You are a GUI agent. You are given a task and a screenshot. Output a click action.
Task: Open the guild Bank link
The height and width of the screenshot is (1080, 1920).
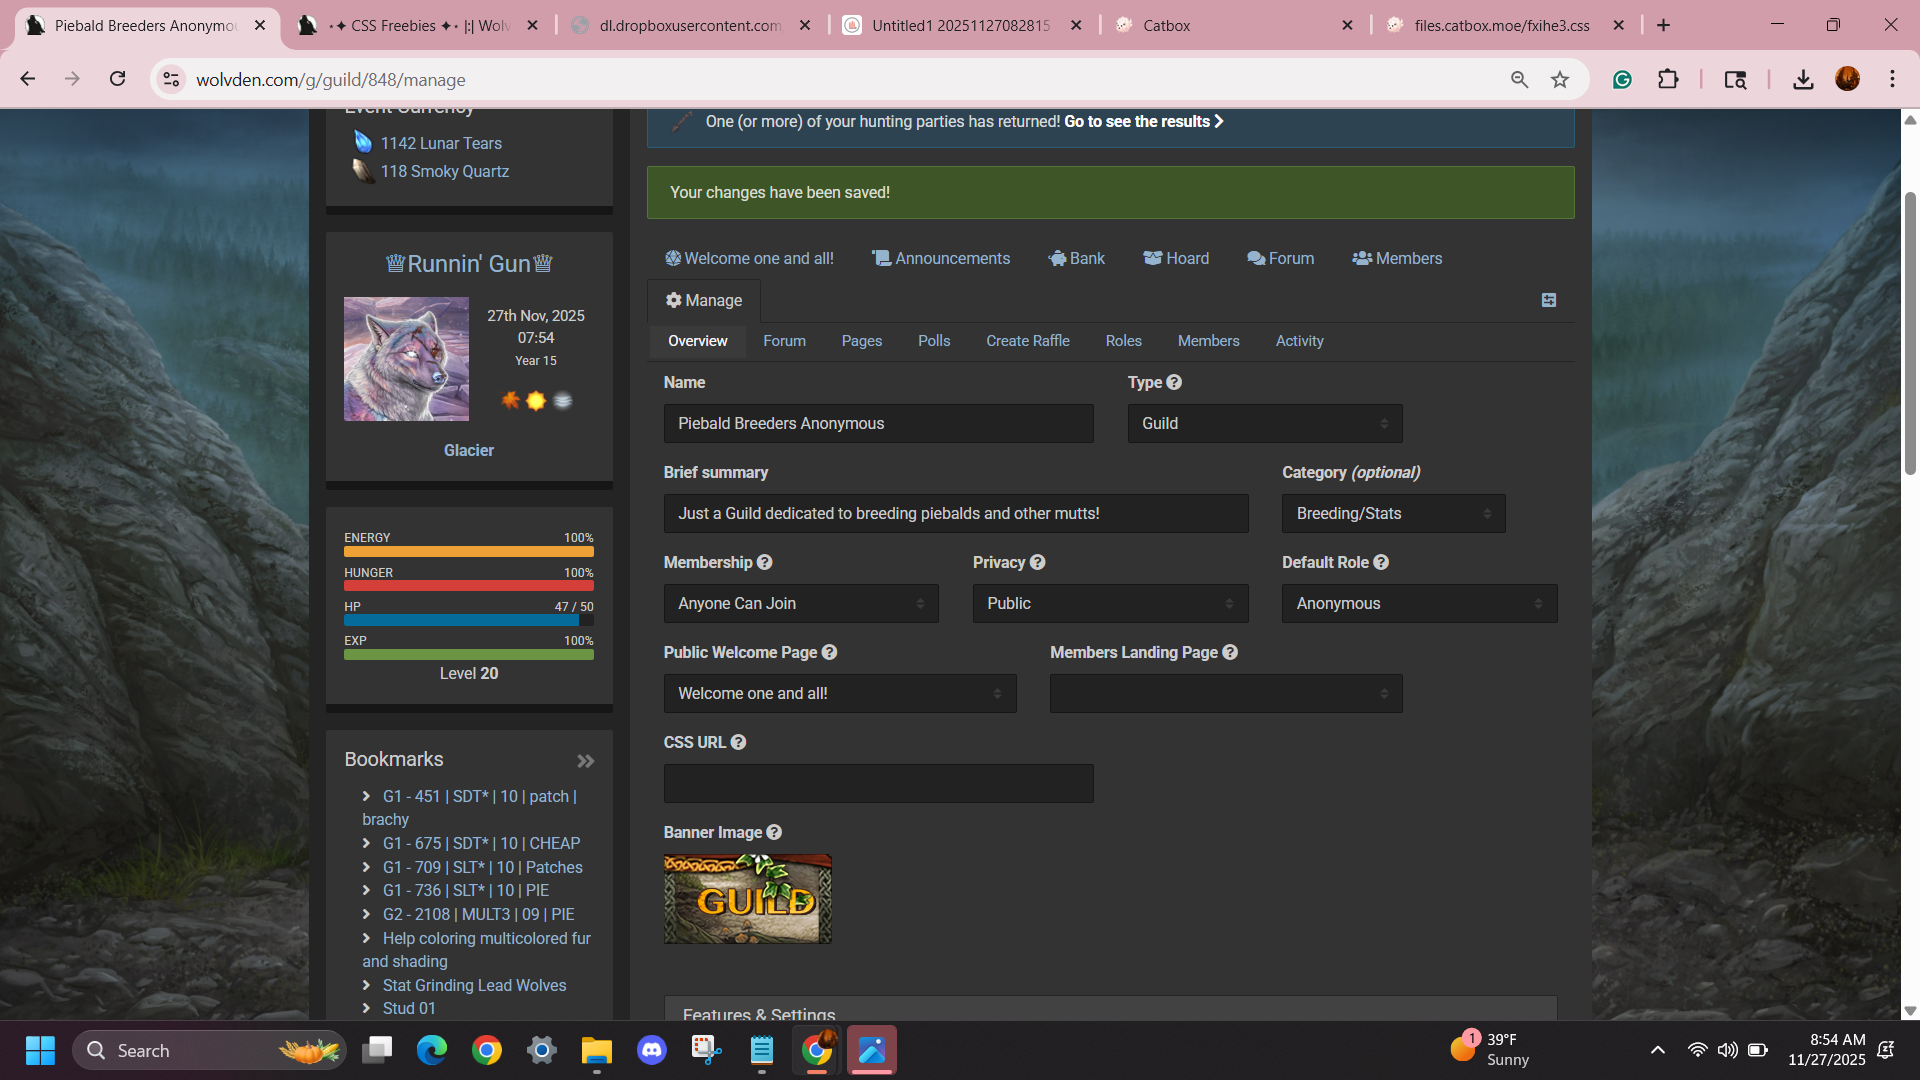tap(1077, 258)
